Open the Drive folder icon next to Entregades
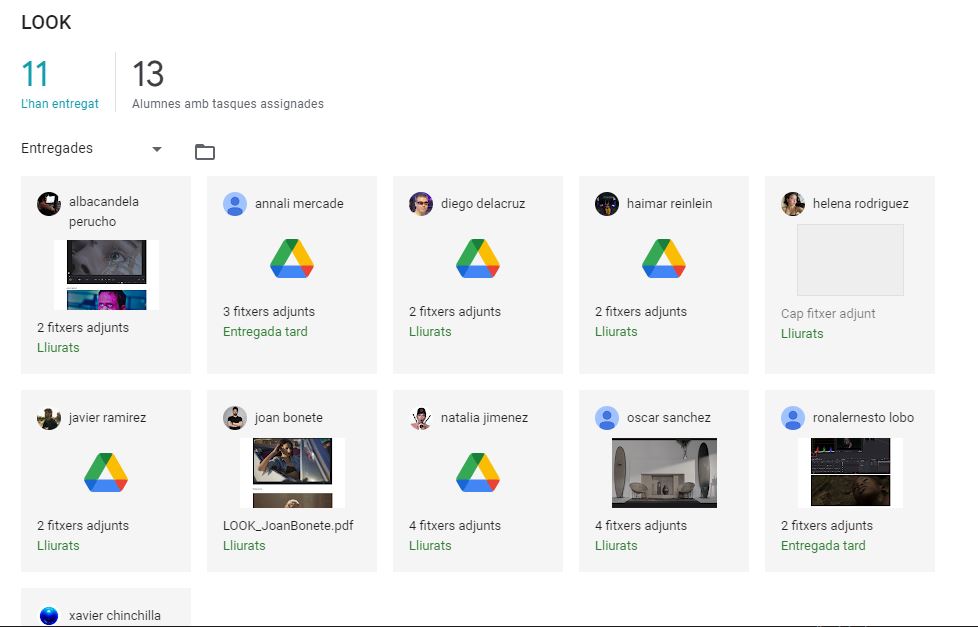The image size is (978, 627). tap(205, 152)
